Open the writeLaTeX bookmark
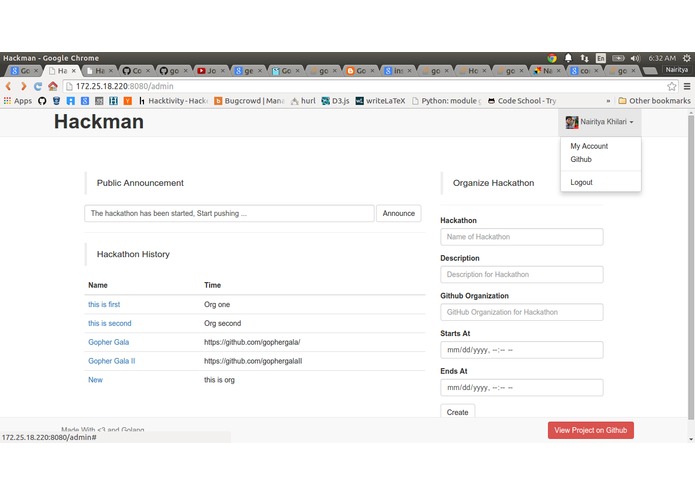The height and width of the screenshot is (494, 695). (380, 101)
